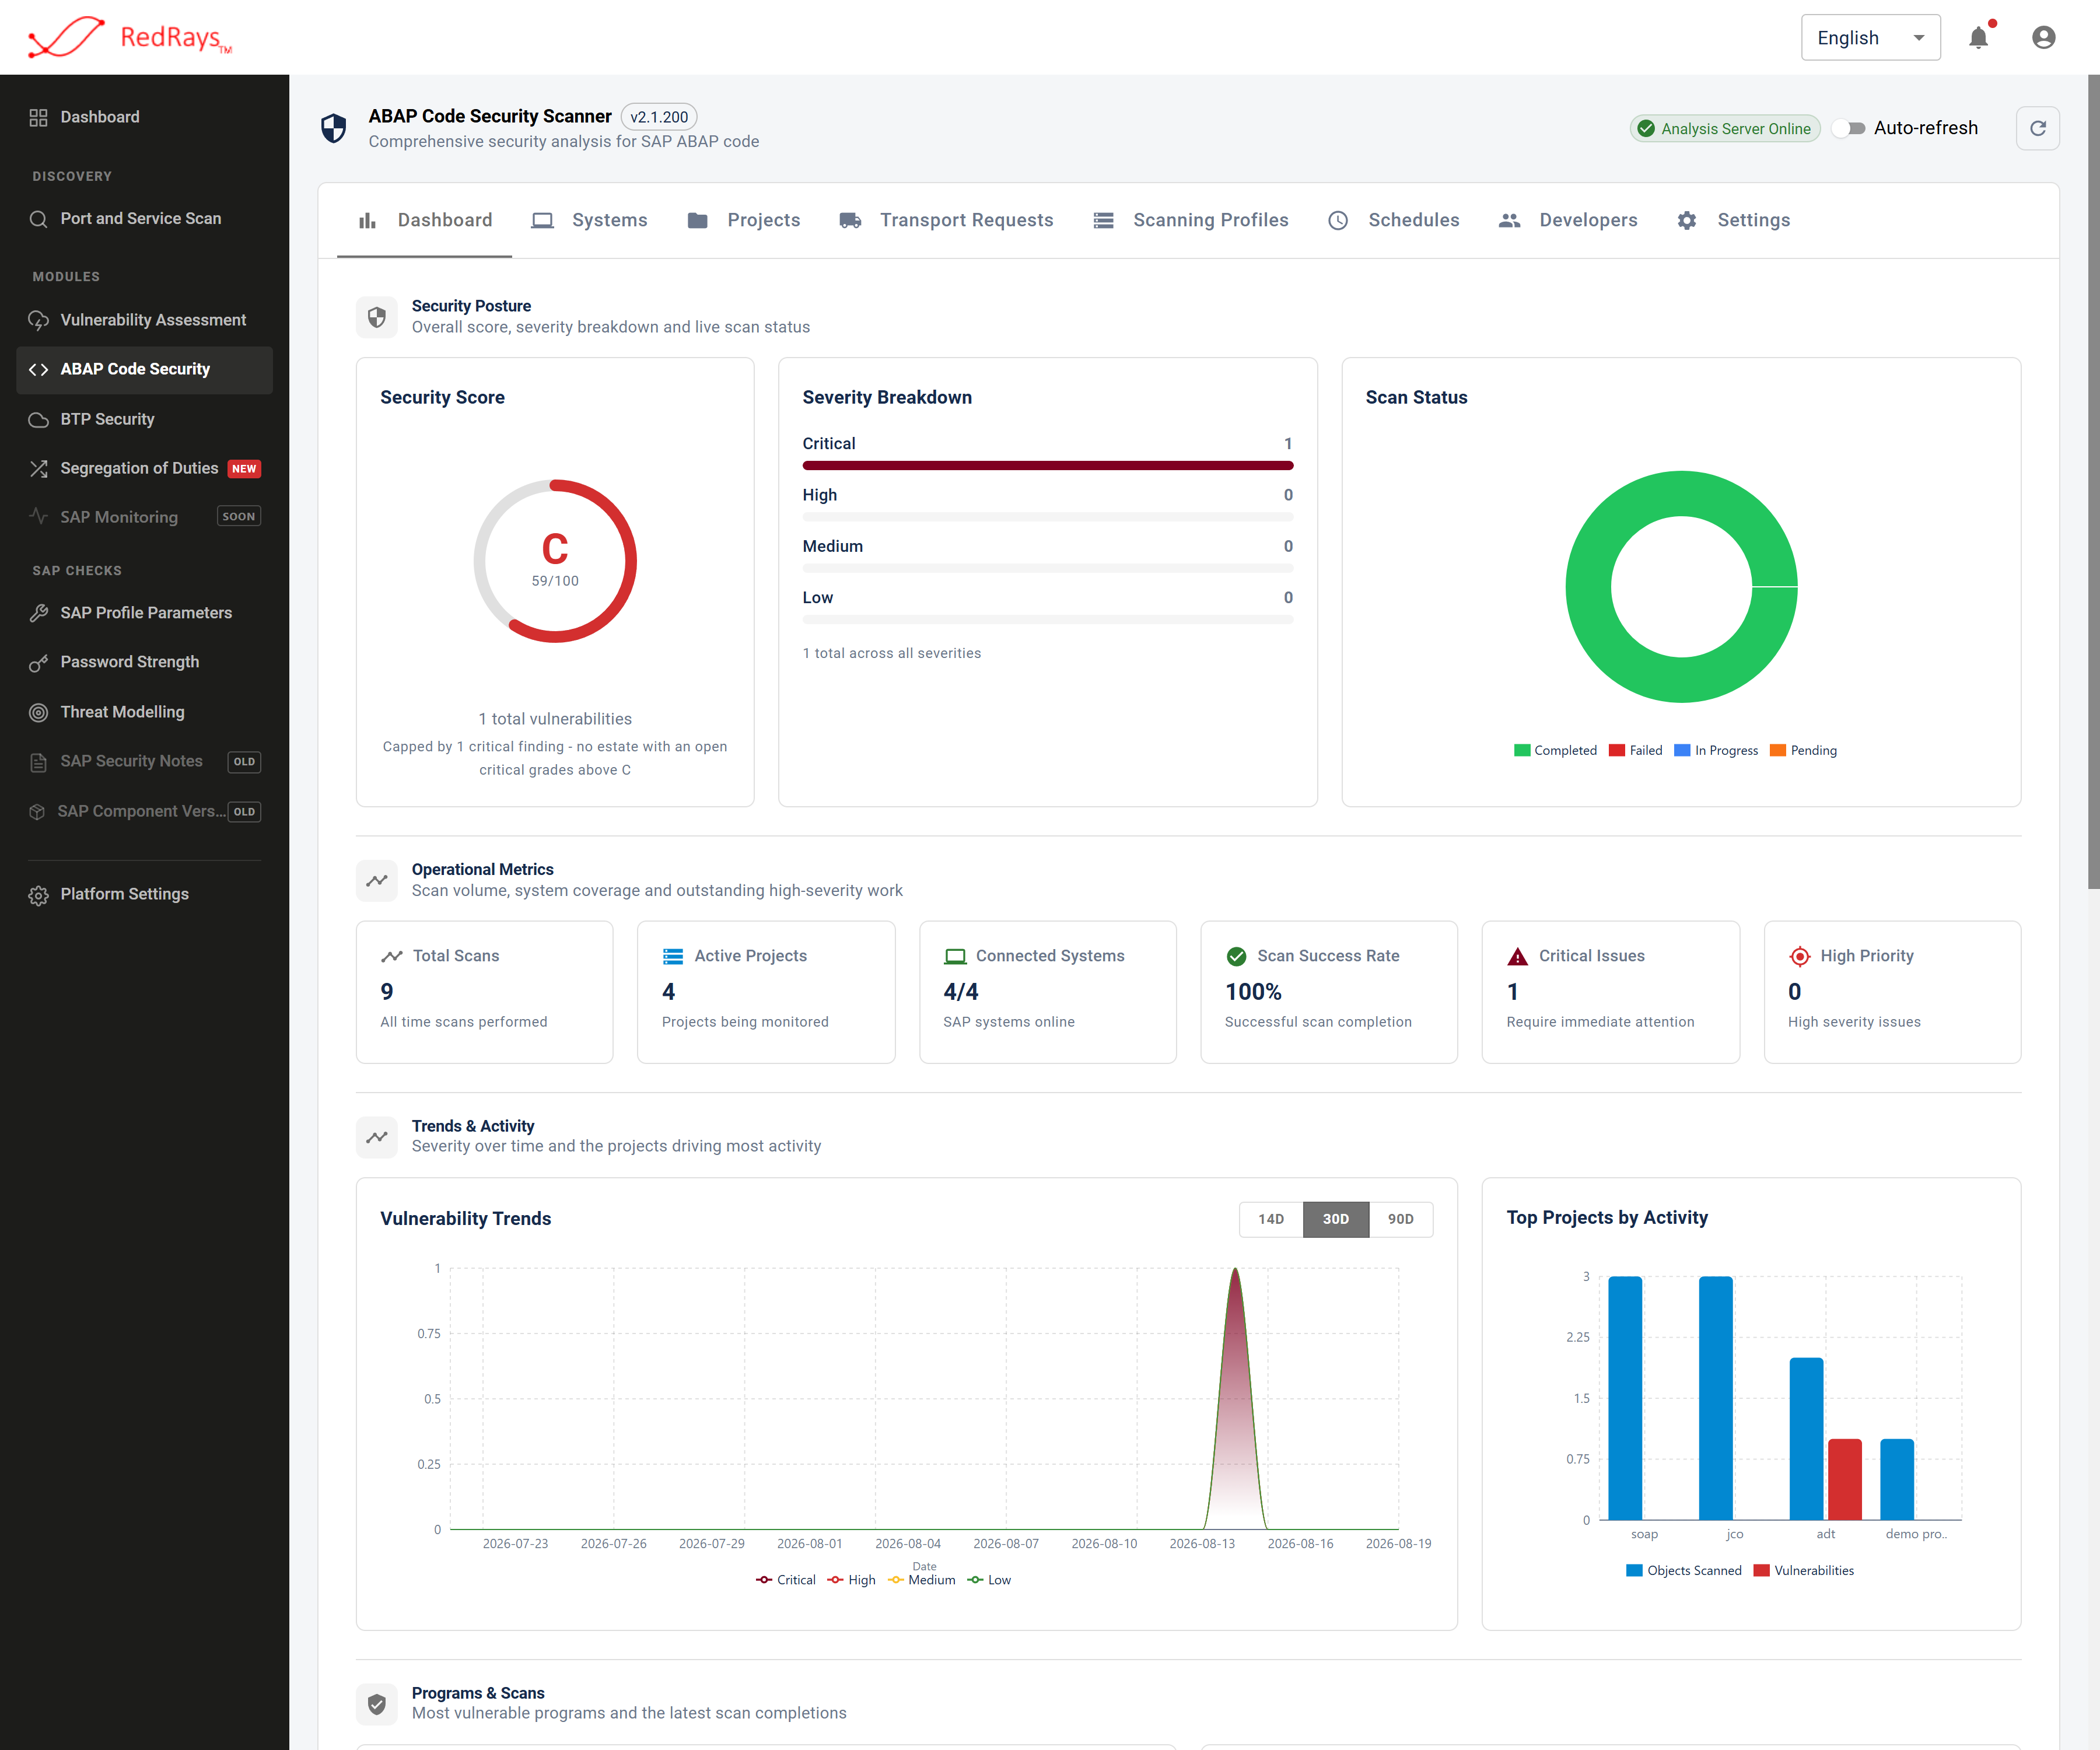Image resolution: width=2100 pixels, height=1750 pixels.
Task: Open the Transport Requests tab
Action: (947, 220)
